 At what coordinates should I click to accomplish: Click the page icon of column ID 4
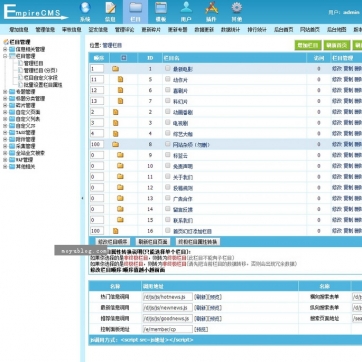point(115,133)
